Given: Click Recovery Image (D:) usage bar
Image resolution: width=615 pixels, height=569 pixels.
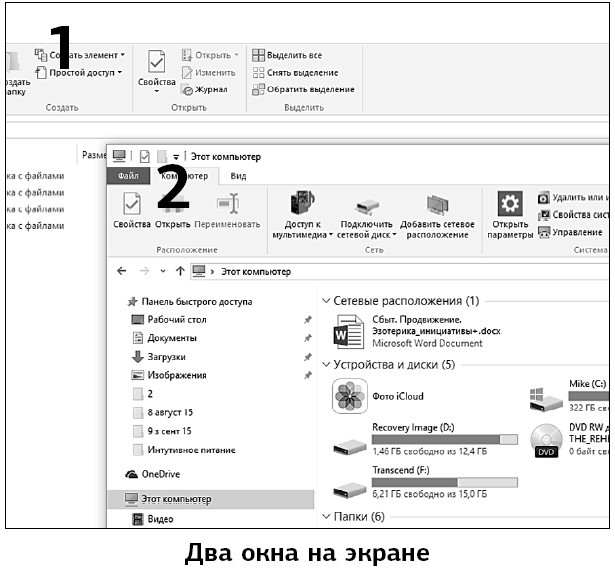Looking at the screenshot, I should click(445, 439).
